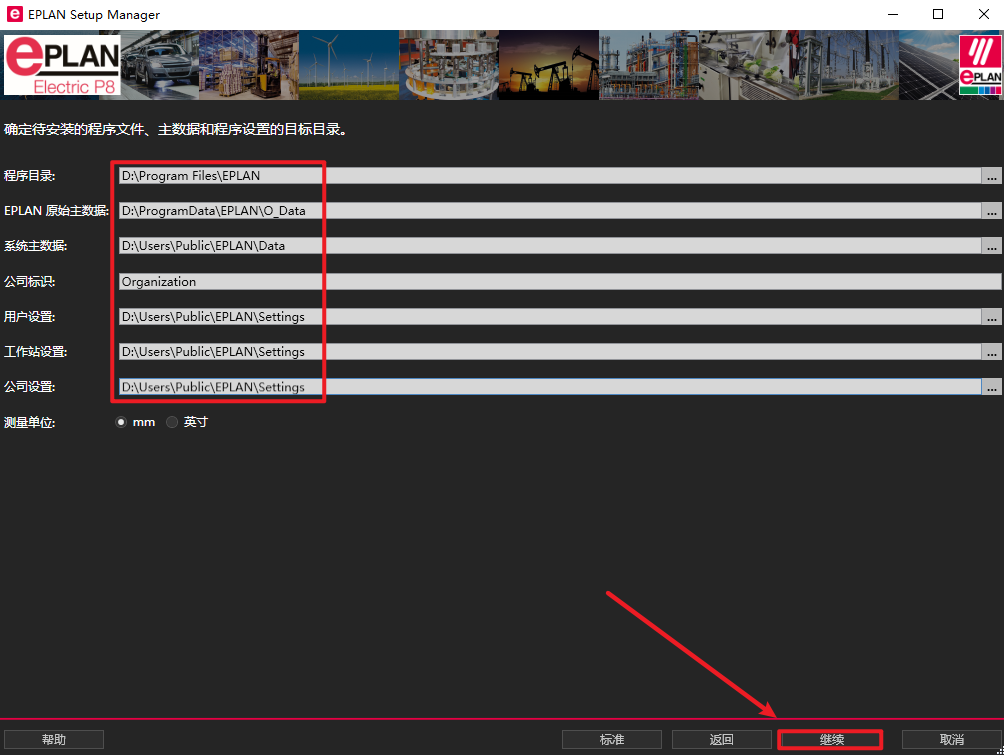Focus the 系统主数据 path field
Screen dimensions: 1004x755
point(548,246)
